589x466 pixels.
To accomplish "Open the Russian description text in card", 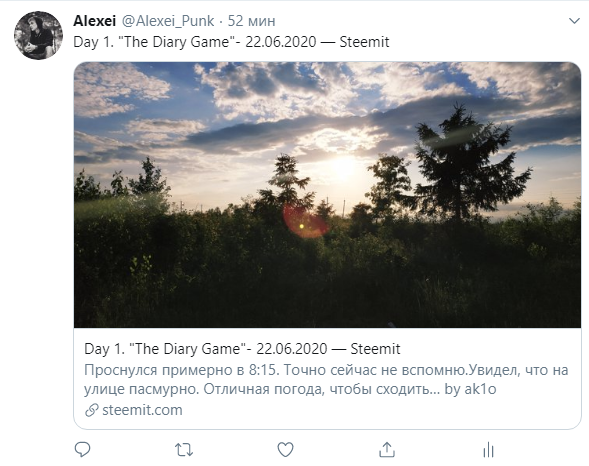I will click(x=326, y=380).
